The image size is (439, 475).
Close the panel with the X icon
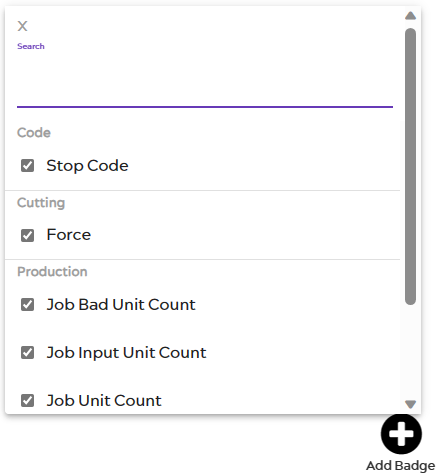pyautogui.click(x=22, y=26)
